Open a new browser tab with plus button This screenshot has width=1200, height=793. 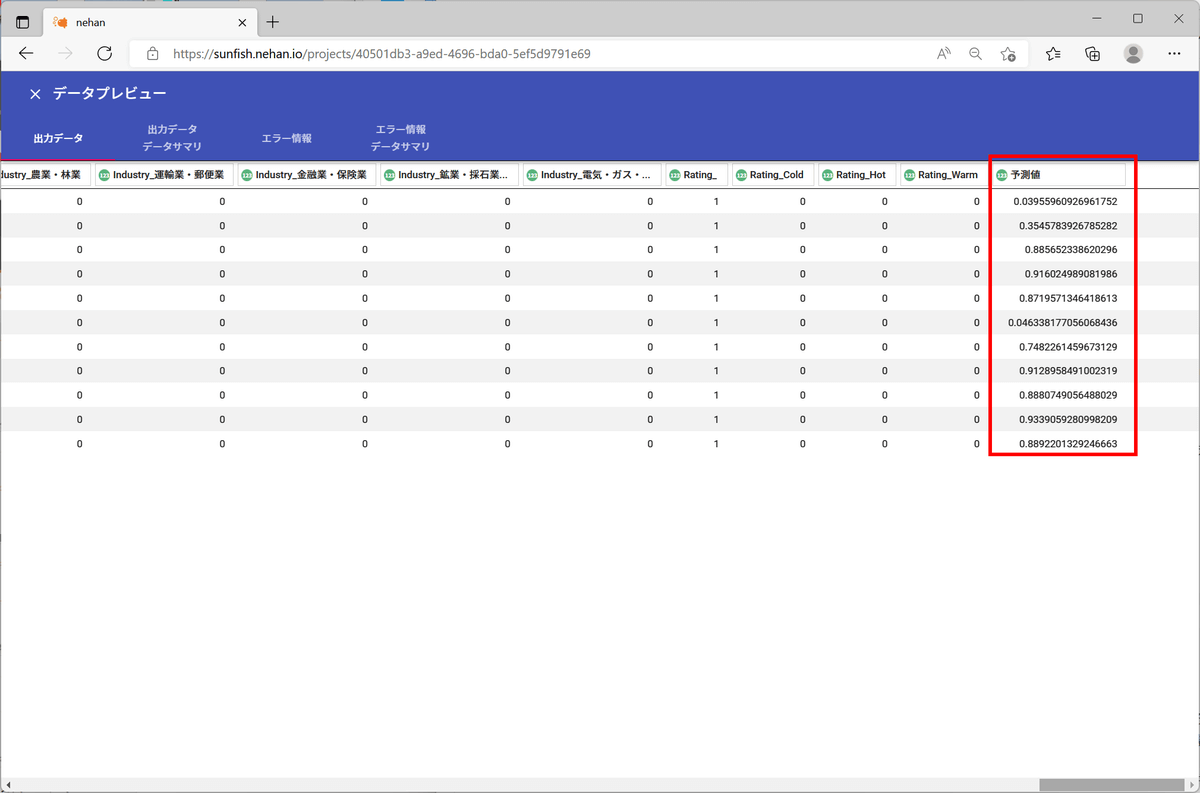click(x=273, y=22)
